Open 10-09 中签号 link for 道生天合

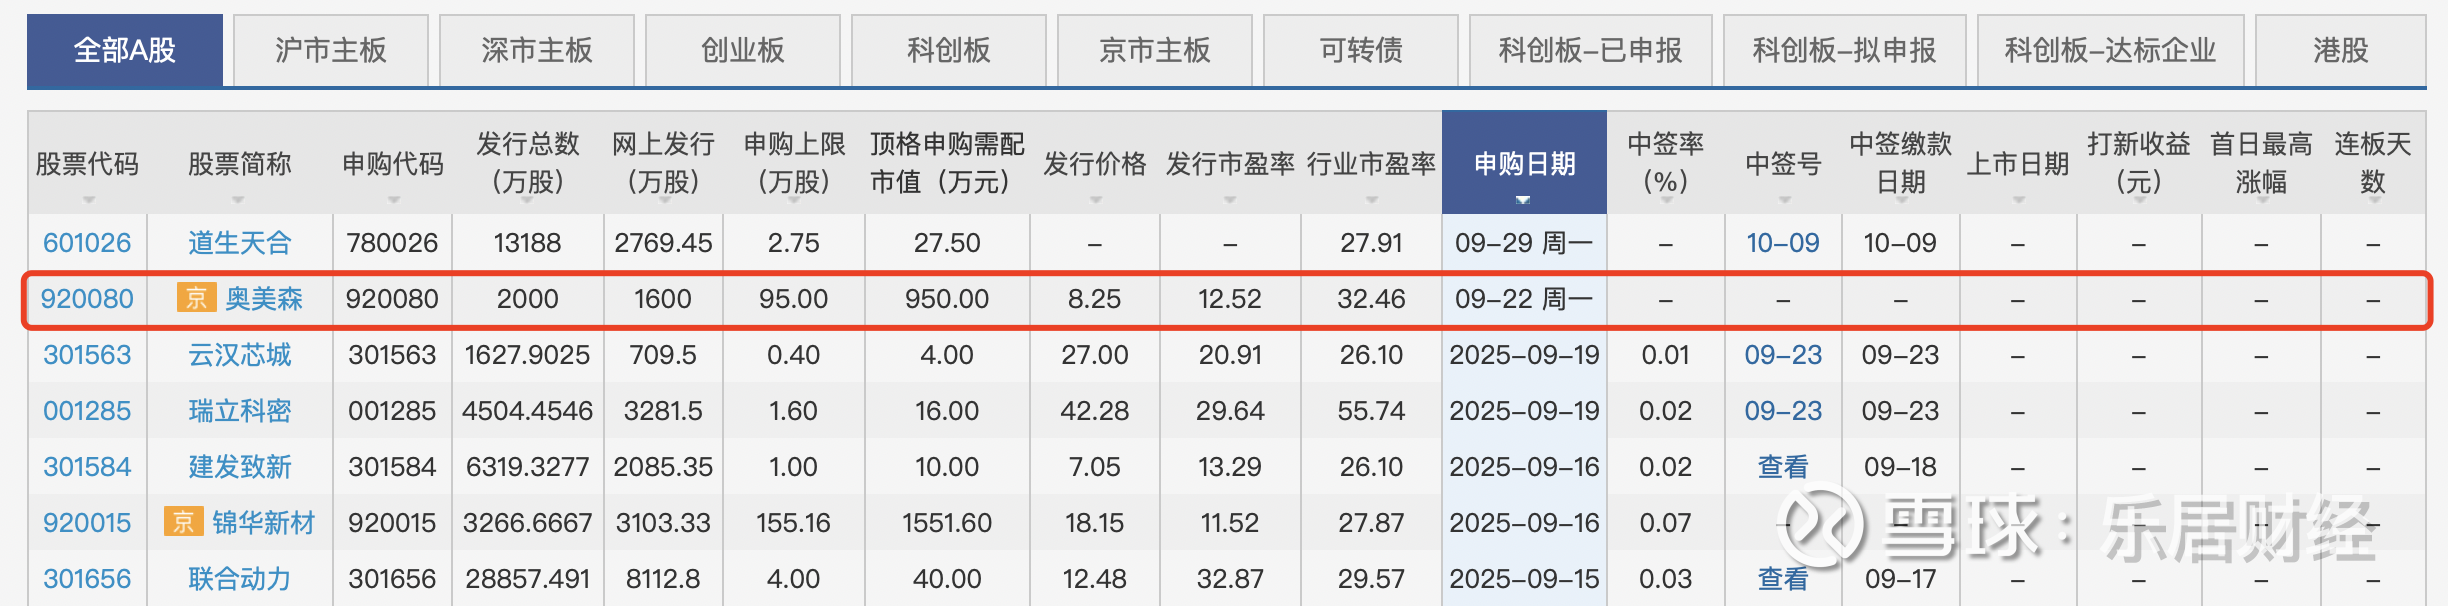[x=1783, y=243]
